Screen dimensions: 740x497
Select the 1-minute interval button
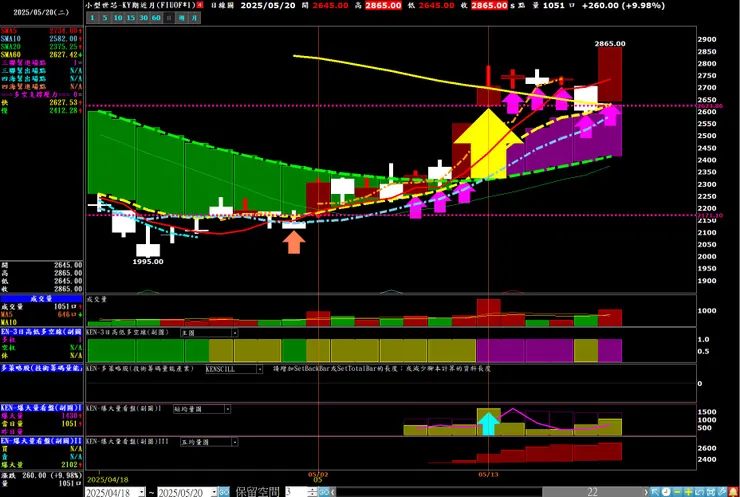[92, 18]
